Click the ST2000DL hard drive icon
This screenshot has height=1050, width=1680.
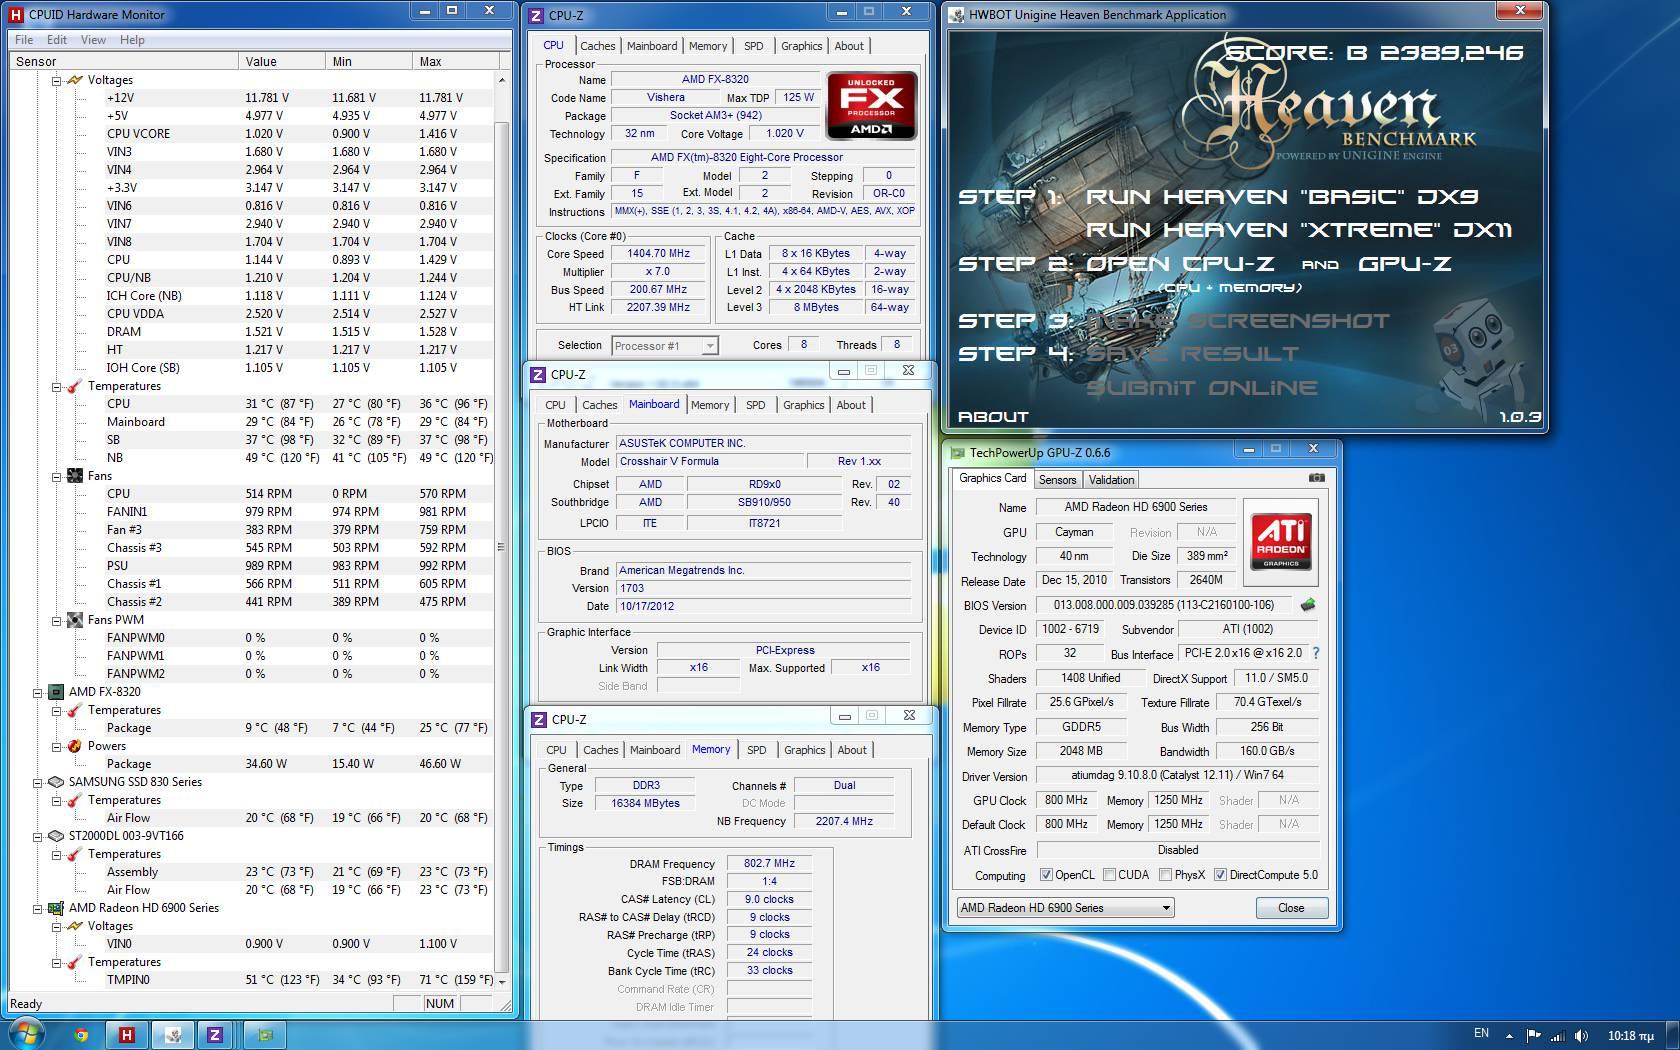coord(56,836)
